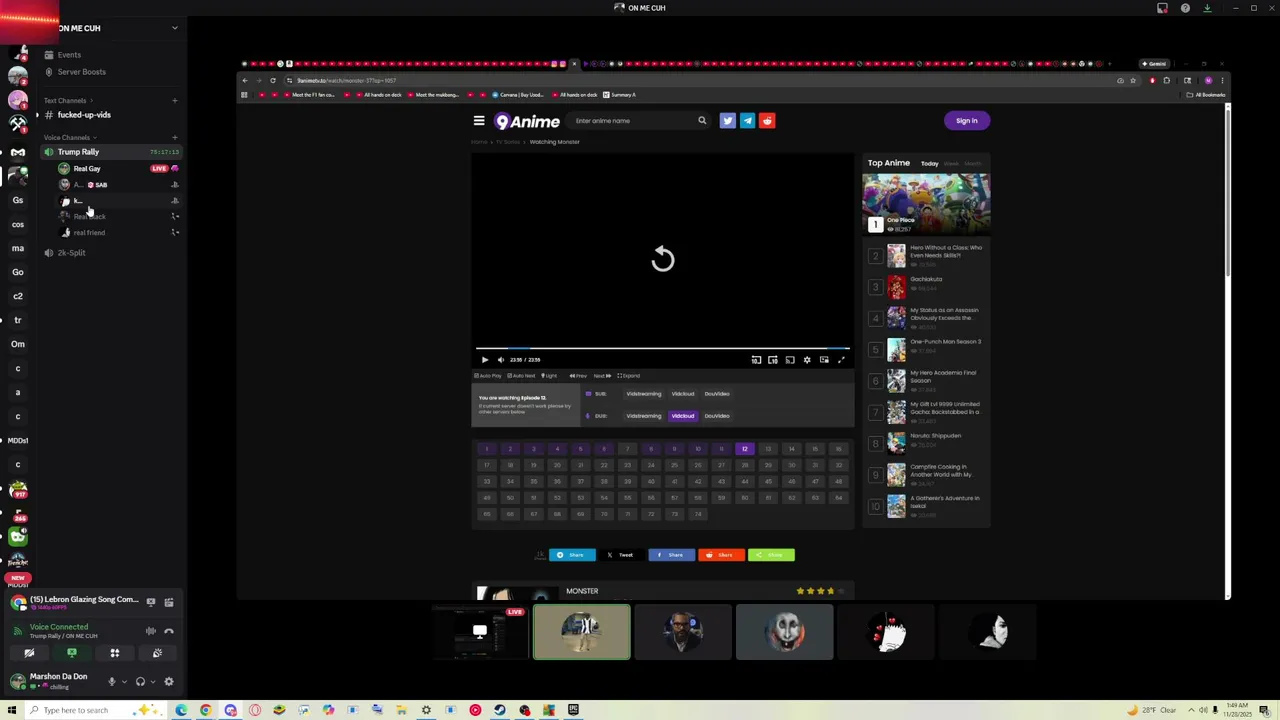
Task: Create channel in Text Channels
Action: pyautogui.click(x=174, y=101)
